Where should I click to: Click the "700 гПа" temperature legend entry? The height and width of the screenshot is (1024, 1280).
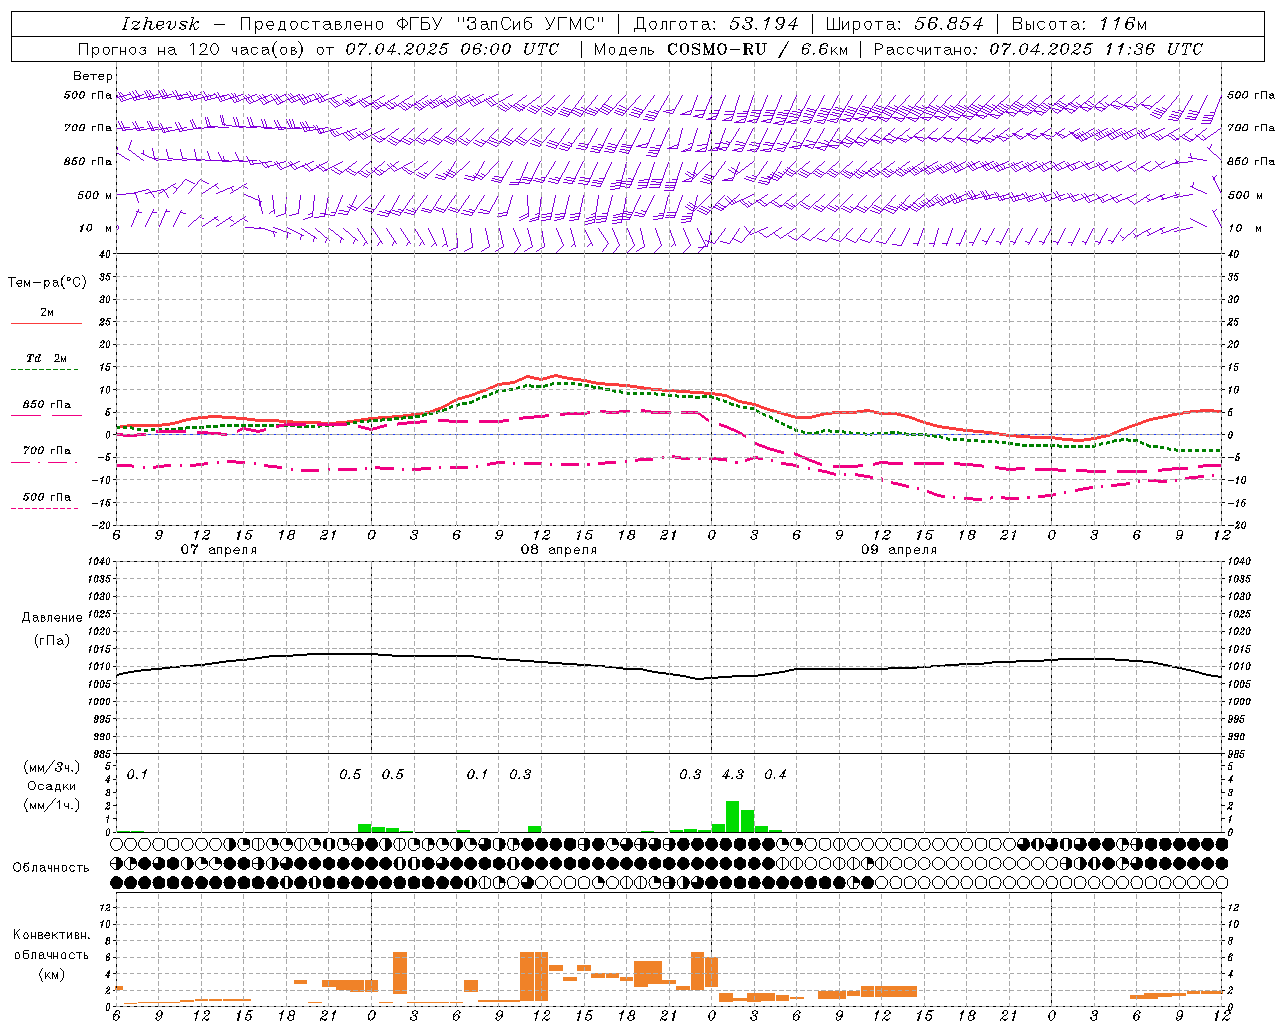46,451
